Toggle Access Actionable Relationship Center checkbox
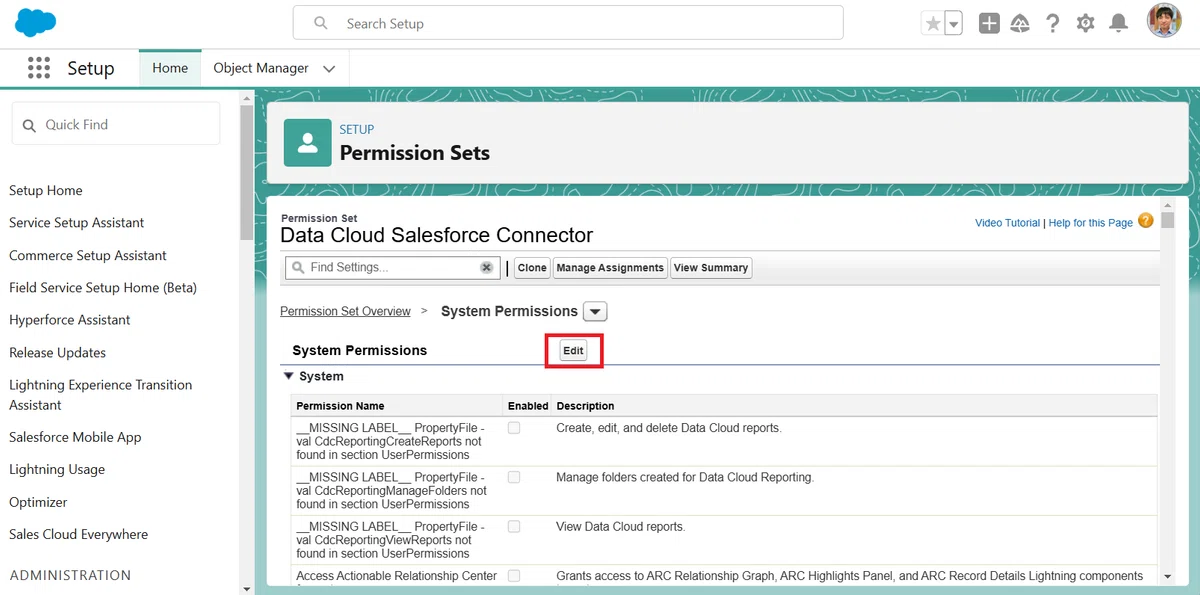 tap(514, 576)
